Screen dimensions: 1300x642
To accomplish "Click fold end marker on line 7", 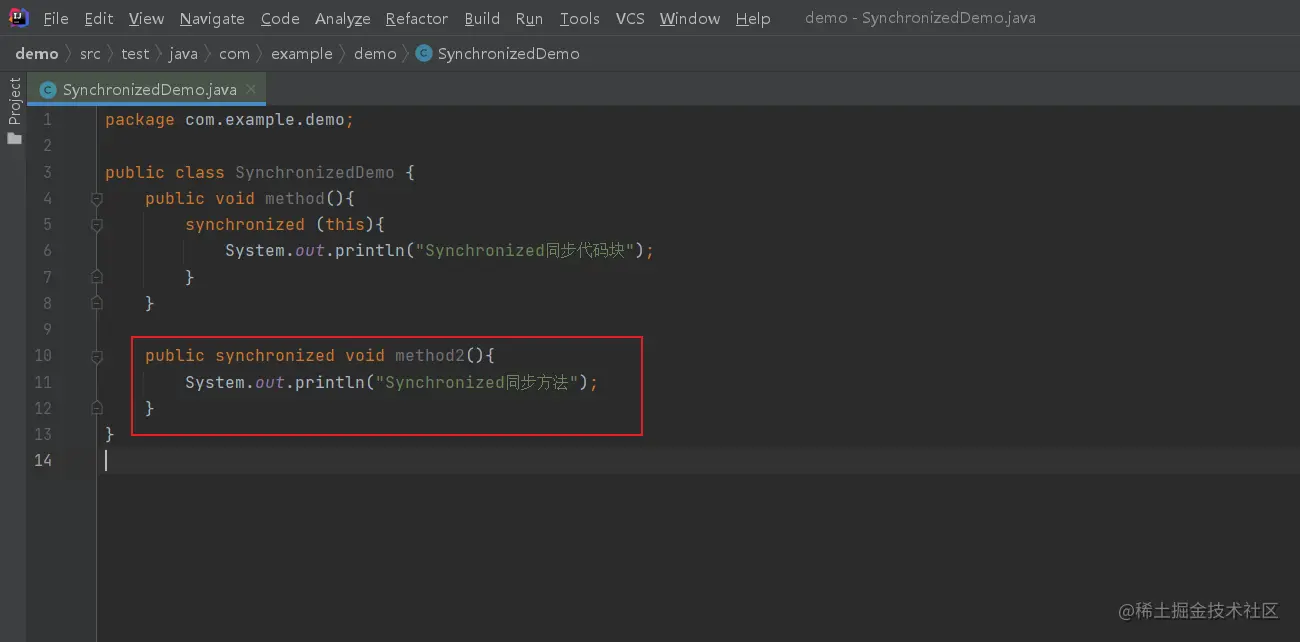I will coord(97,276).
